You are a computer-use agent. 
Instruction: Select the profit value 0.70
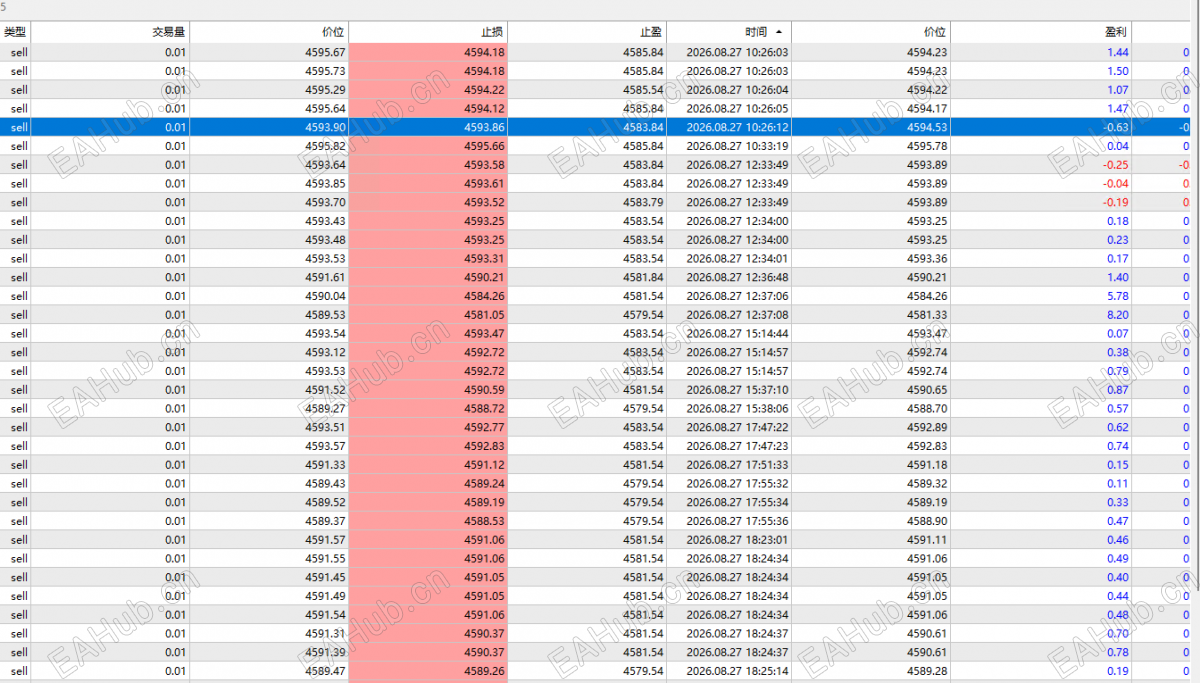1118,633
